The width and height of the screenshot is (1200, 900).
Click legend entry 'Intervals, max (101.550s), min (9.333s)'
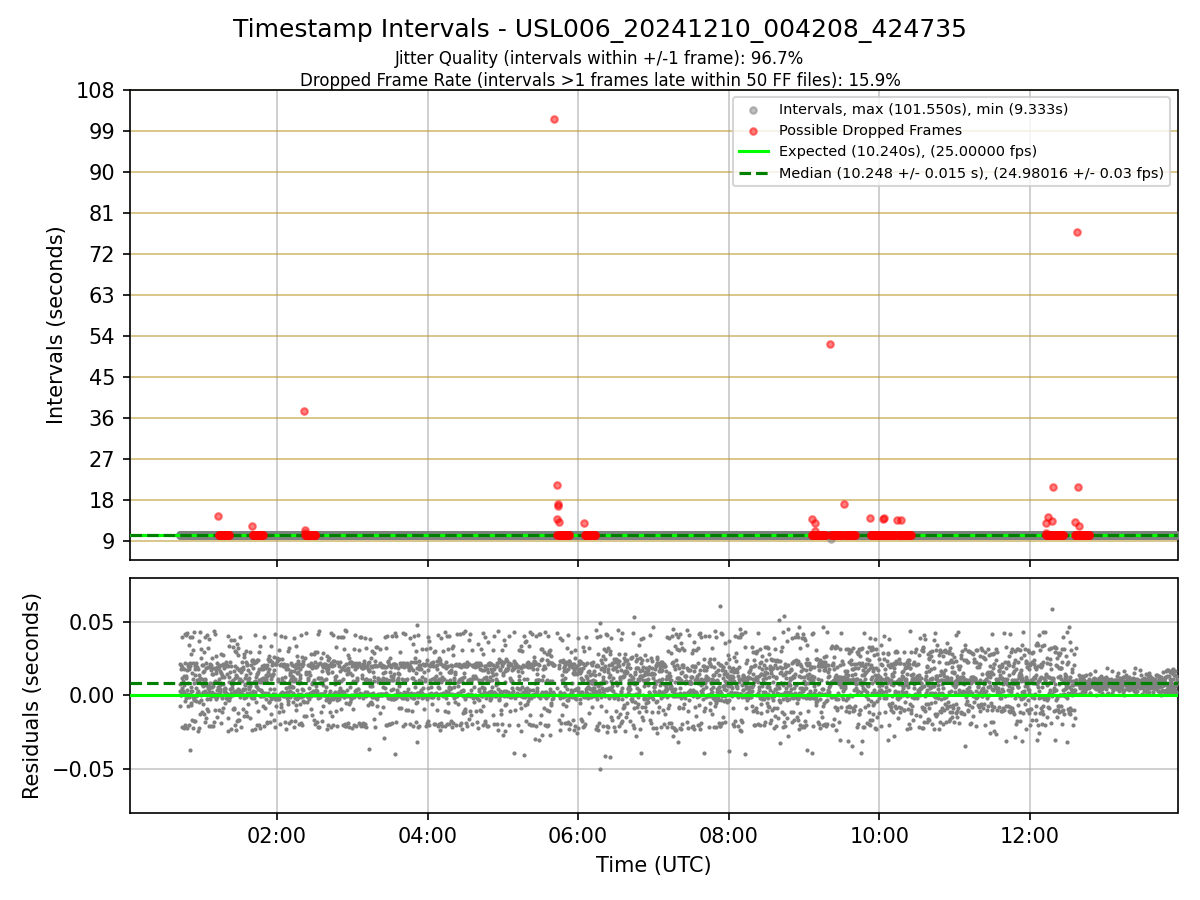923,109
